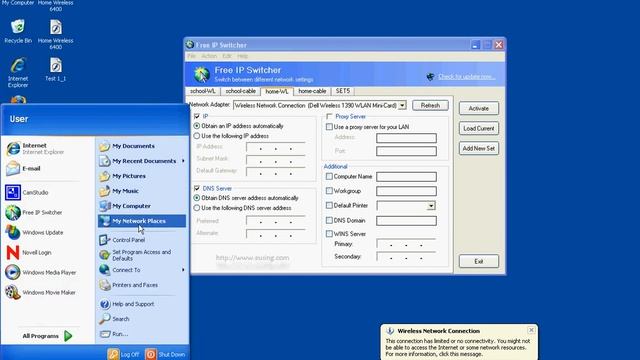The image size is (640, 360).
Task: Expand All Programs menu
Action: click(x=47, y=336)
